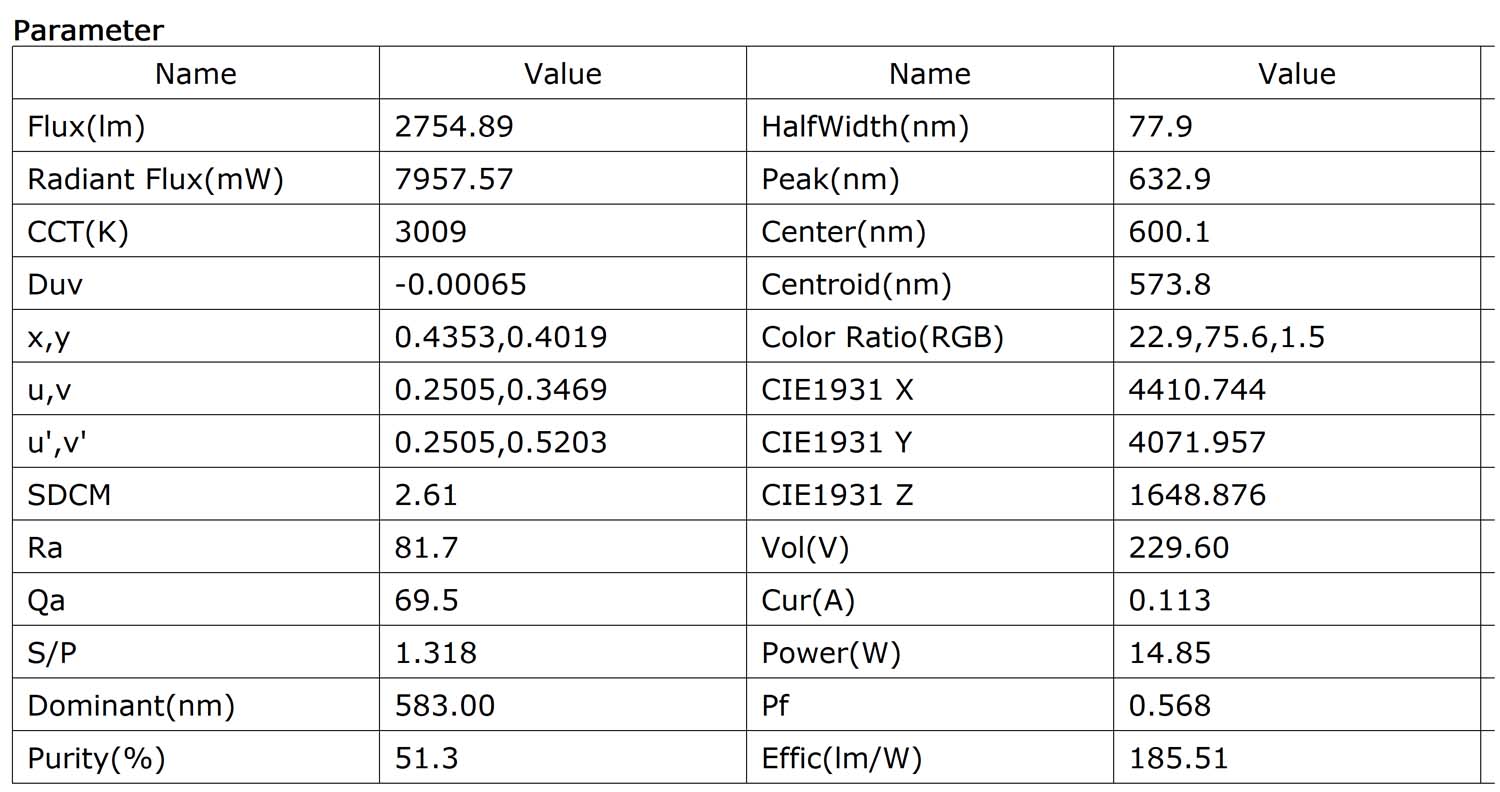Select the Duv value -0.00065
1500x792 pixels.
coord(460,285)
